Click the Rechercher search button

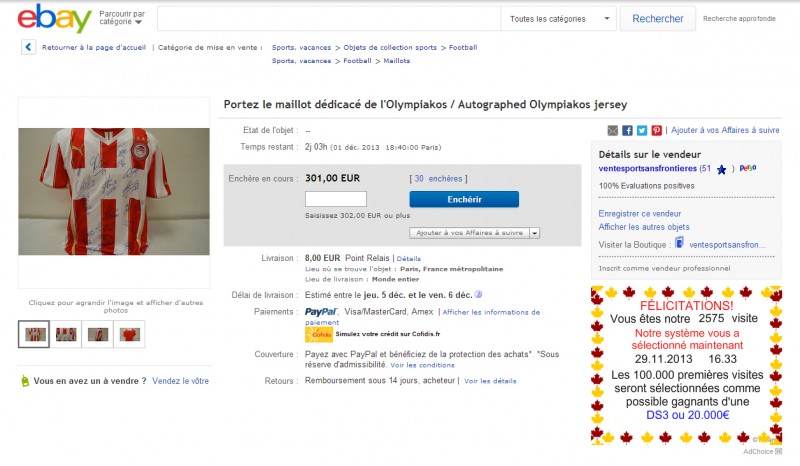(657, 19)
